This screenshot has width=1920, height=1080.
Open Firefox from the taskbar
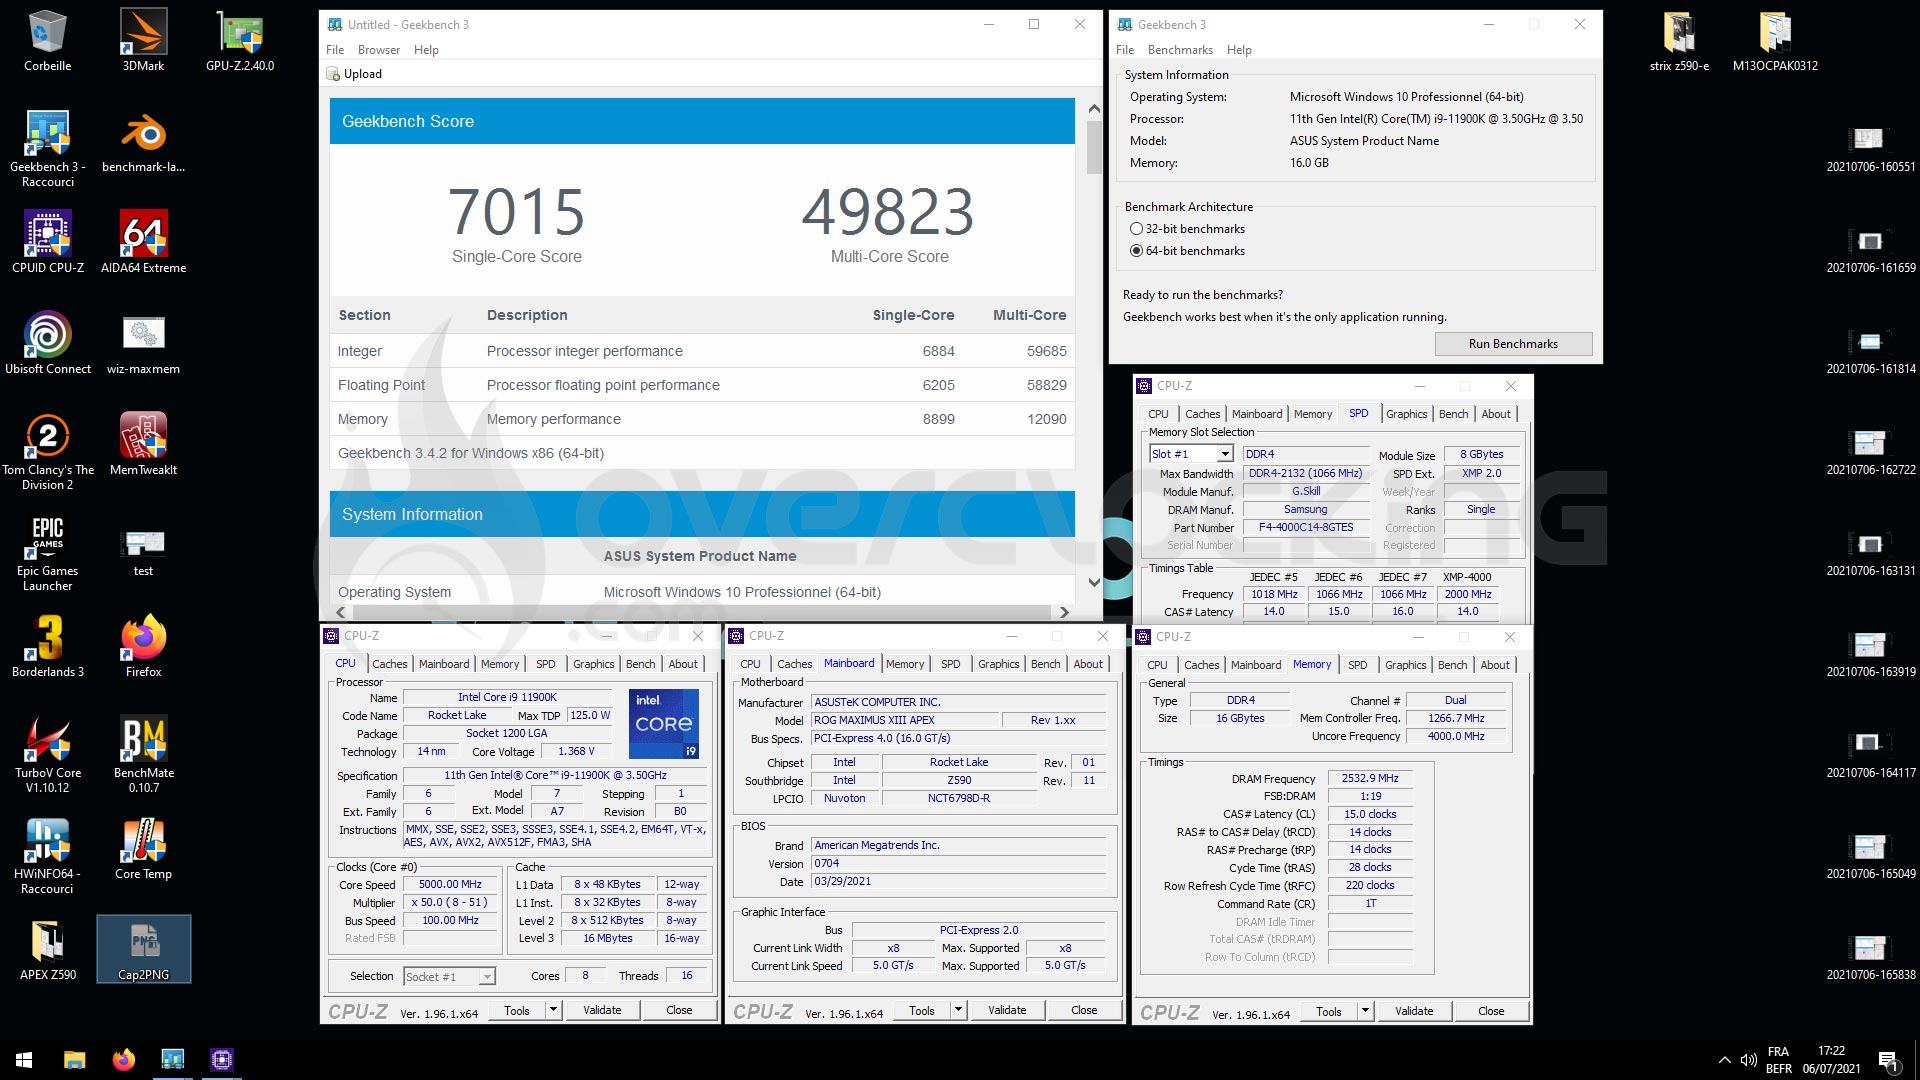click(124, 1059)
